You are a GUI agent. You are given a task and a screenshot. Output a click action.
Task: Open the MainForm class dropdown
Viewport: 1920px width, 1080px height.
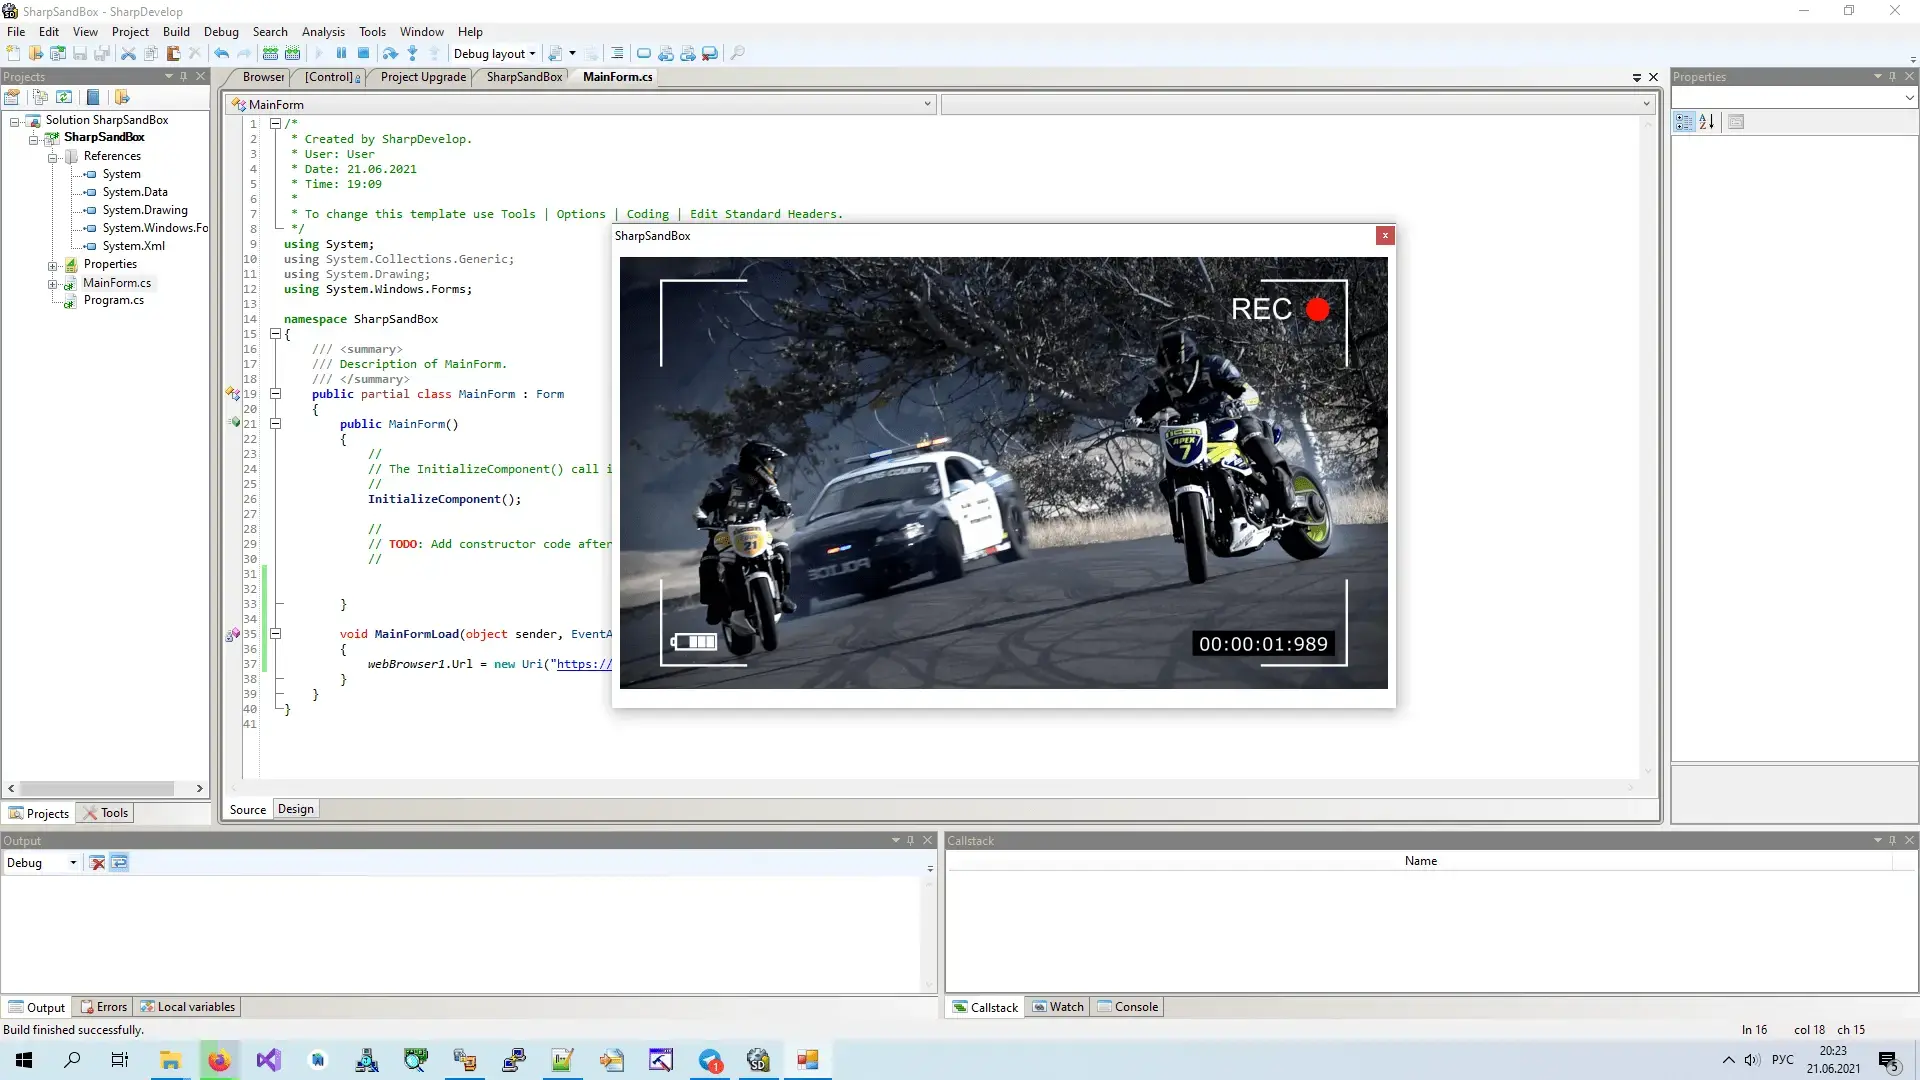581,104
